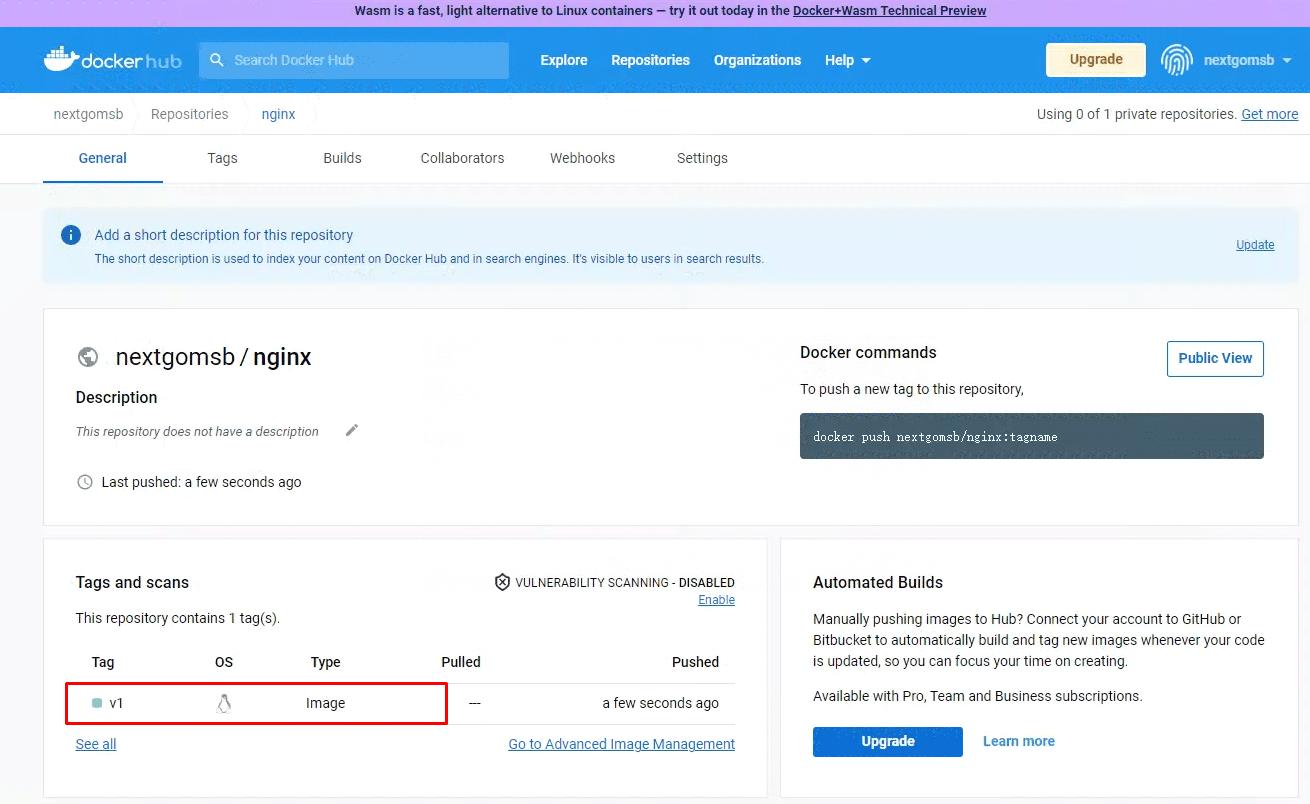1310x804 pixels.
Task: Click the blue info icon in banner
Action: tap(71, 235)
